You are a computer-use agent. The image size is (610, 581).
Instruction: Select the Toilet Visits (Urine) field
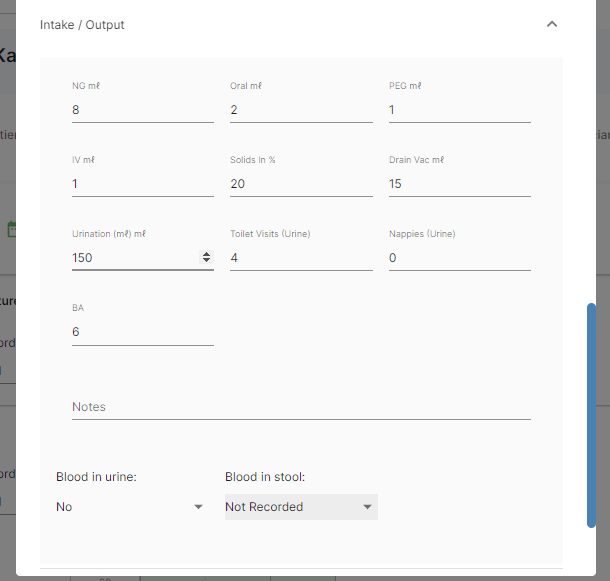300,258
